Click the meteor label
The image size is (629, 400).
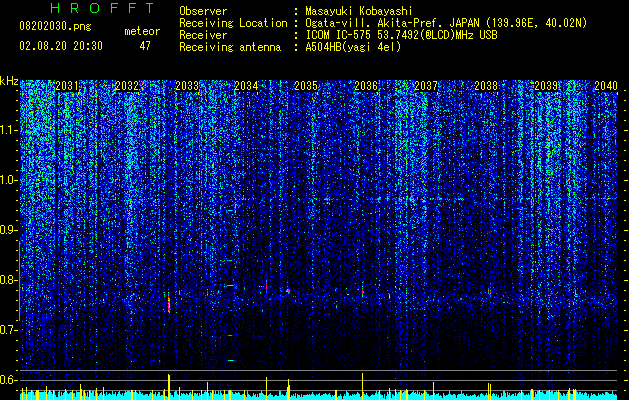[x=142, y=31]
